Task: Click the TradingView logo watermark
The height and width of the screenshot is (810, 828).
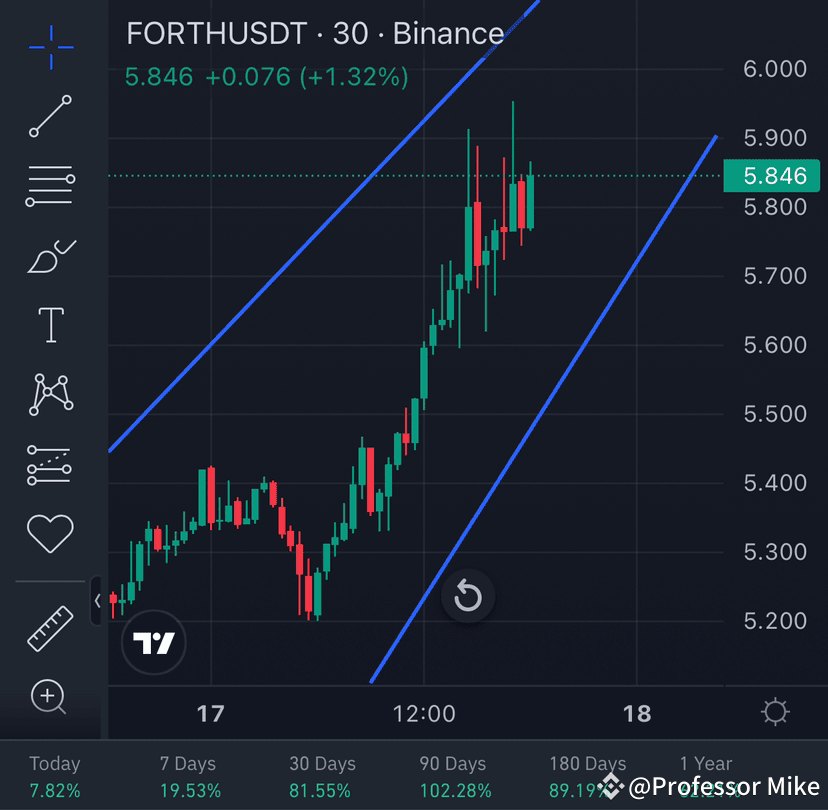Action: pyautogui.click(x=153, y=643)
